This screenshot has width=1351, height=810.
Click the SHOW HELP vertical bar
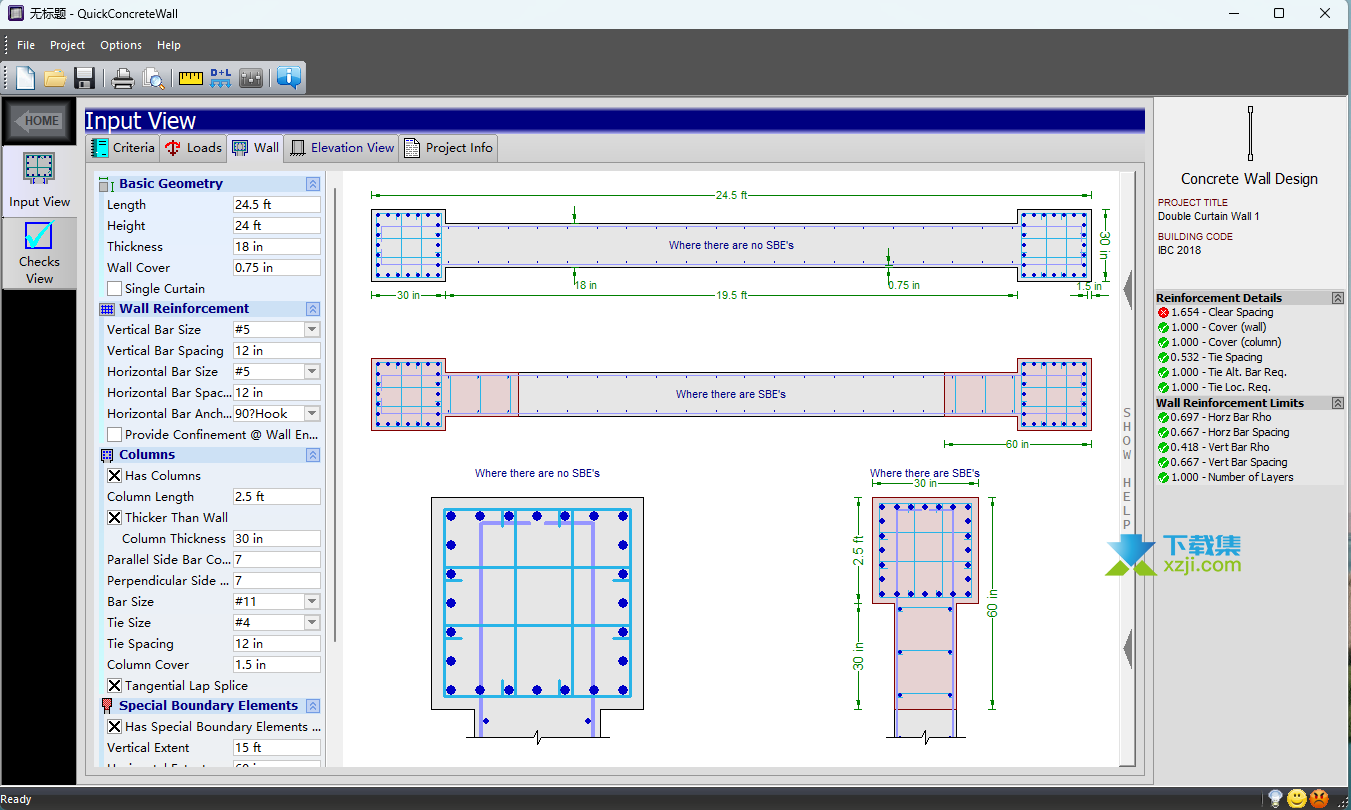(1127, 468)
